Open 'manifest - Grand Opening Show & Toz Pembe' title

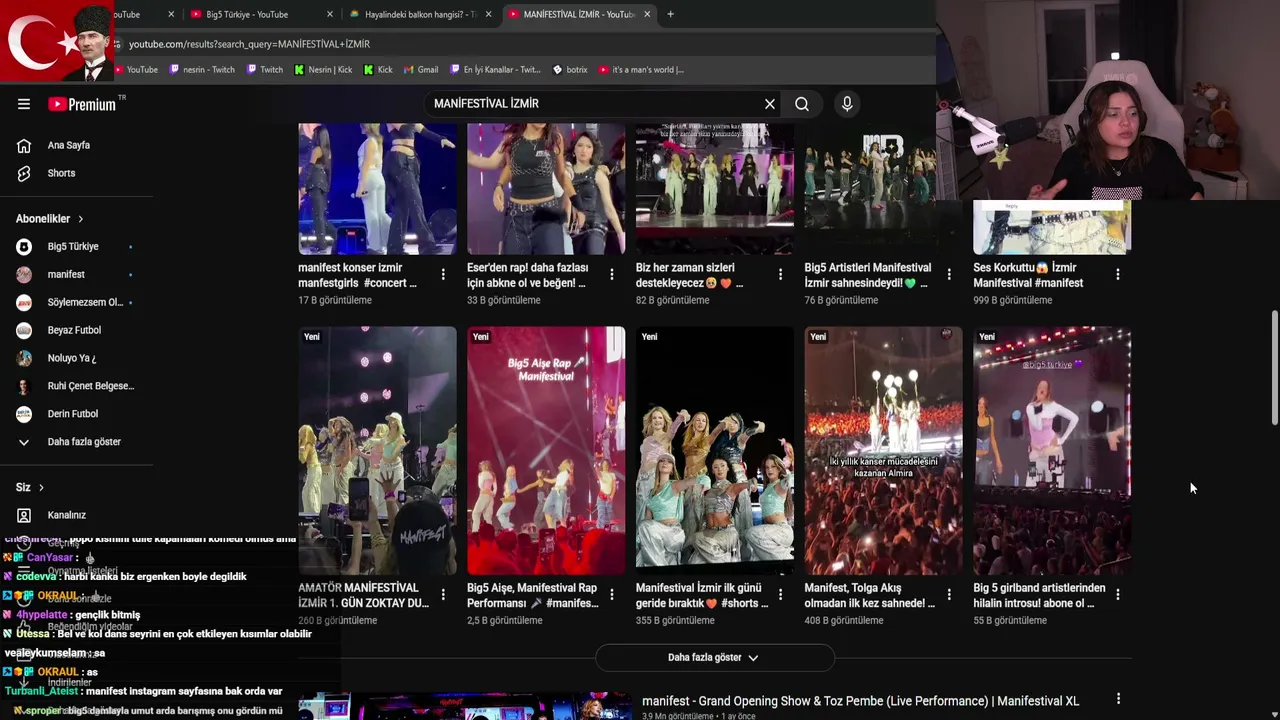coord(860,701)
